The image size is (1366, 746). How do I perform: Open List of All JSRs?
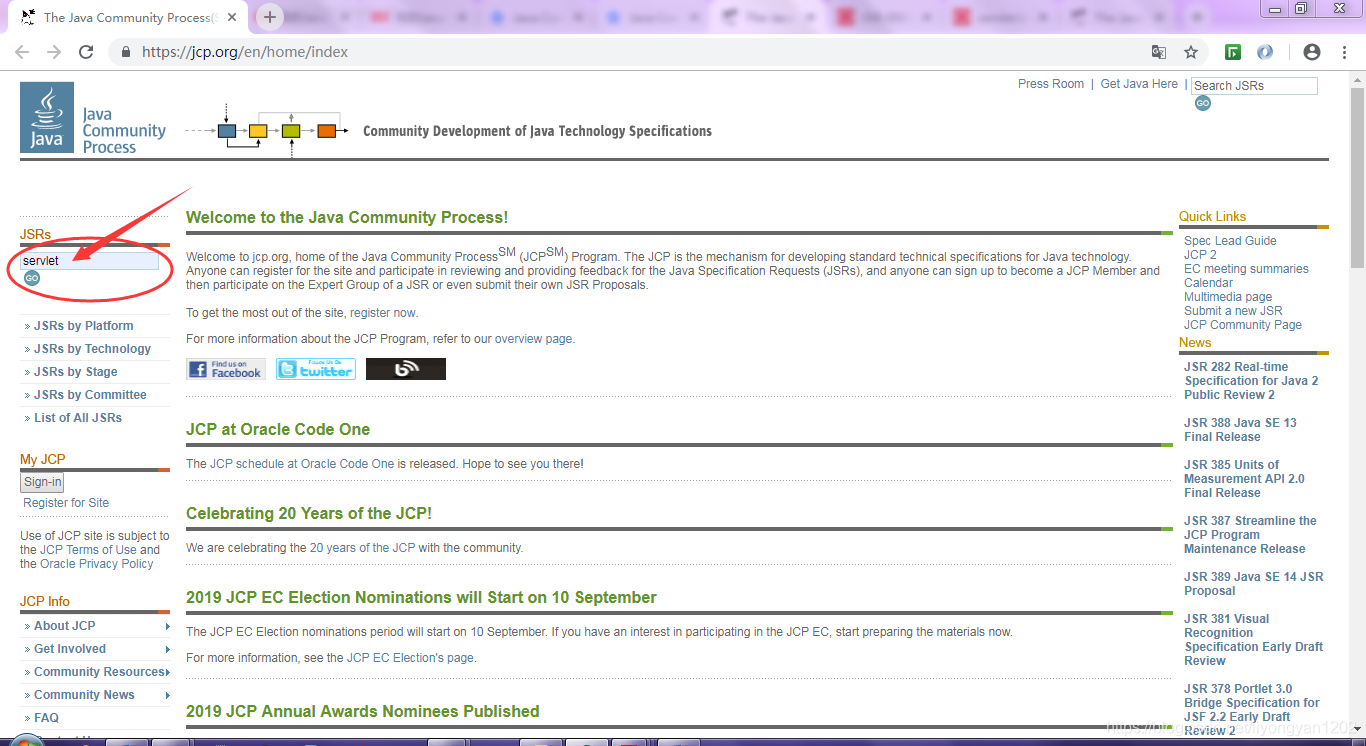tap(78, 418)
